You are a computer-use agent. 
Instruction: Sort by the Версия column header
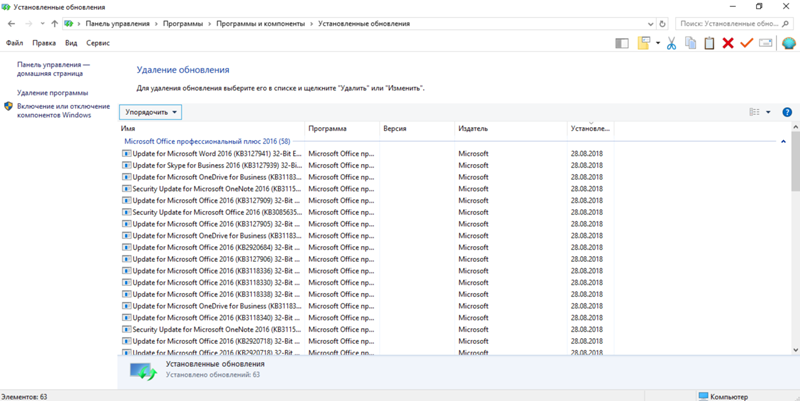coord(417,129)
